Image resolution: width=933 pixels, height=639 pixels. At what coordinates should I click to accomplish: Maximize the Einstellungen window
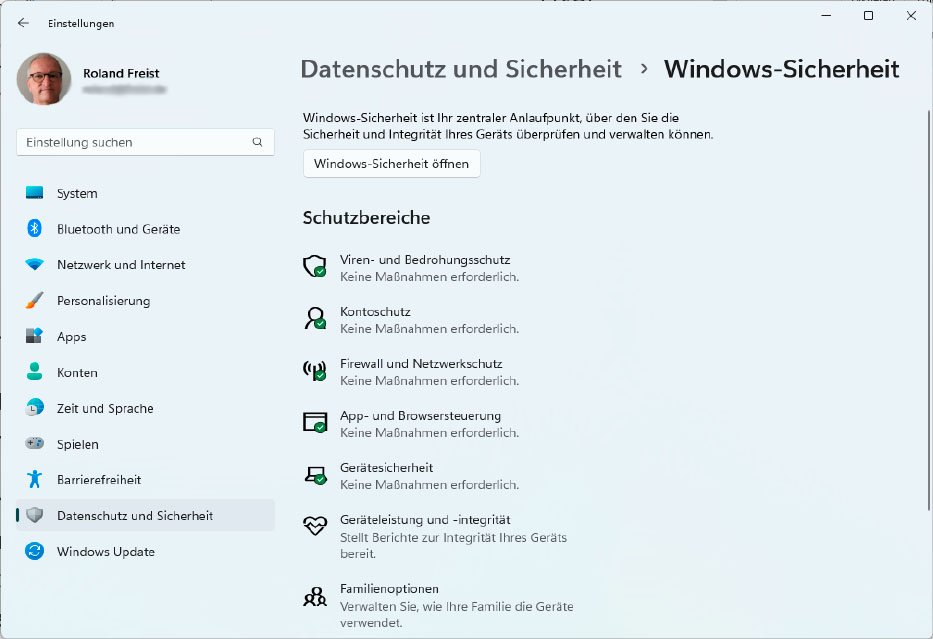click(x=868, y=15)
